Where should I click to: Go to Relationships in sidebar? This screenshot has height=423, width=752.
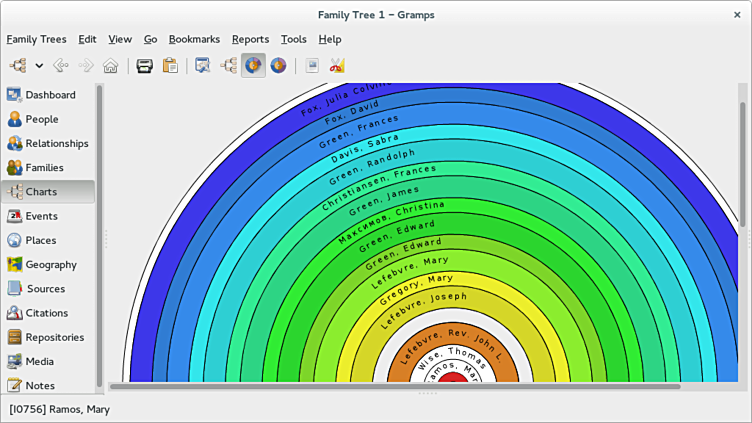tap(56, 143)
